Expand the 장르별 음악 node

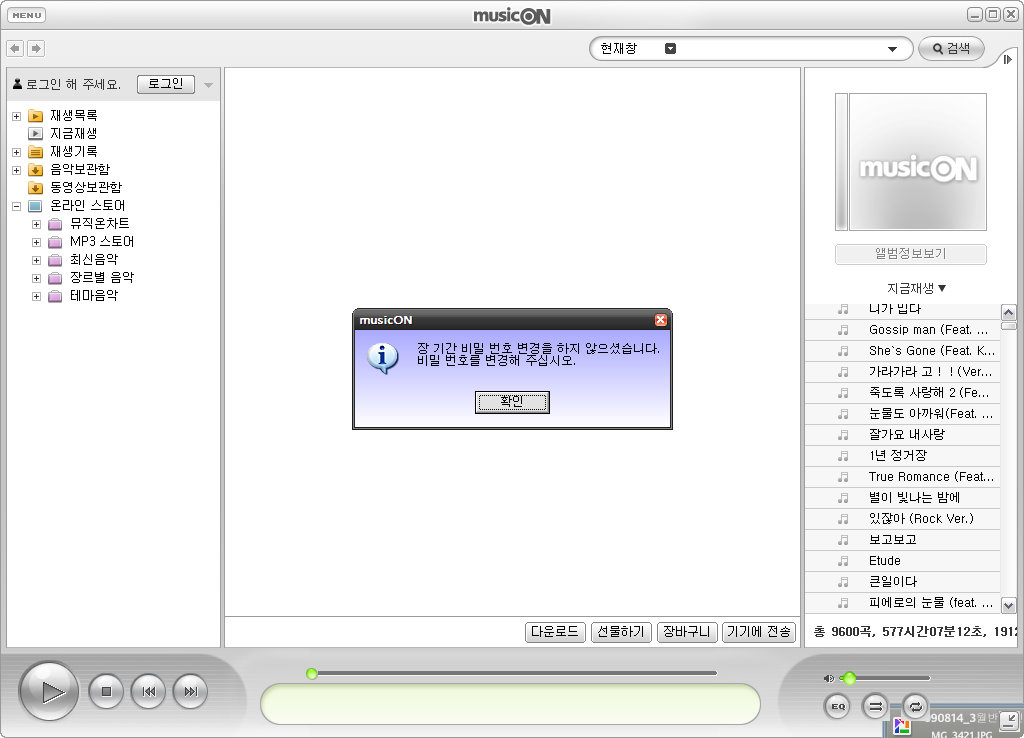tap(37, 278)
